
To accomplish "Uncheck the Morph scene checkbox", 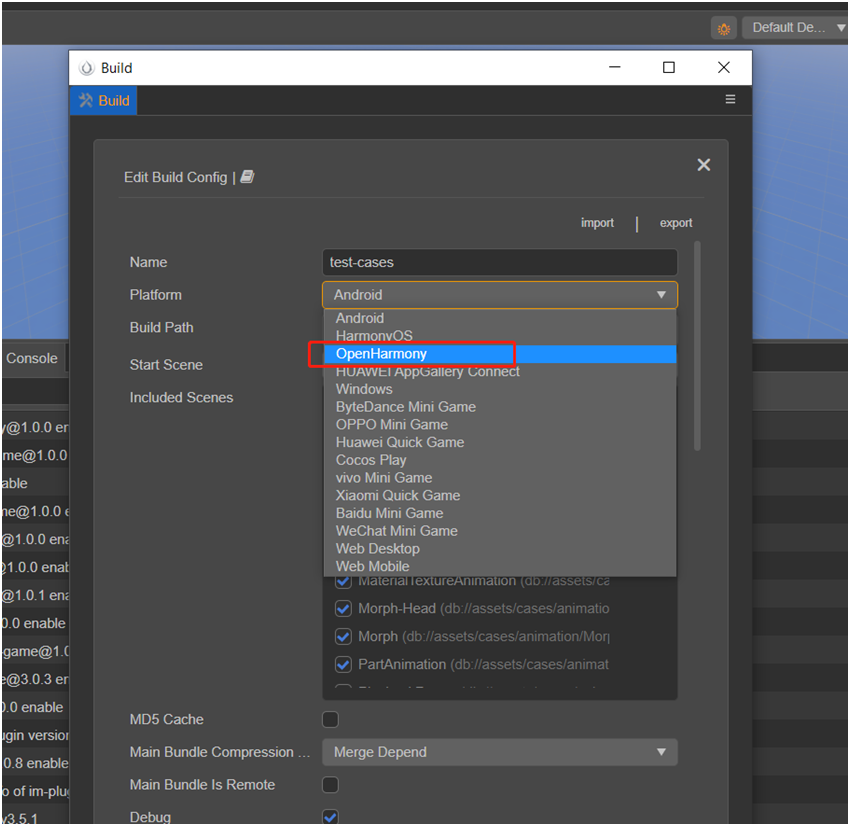I will click(343, 636).
